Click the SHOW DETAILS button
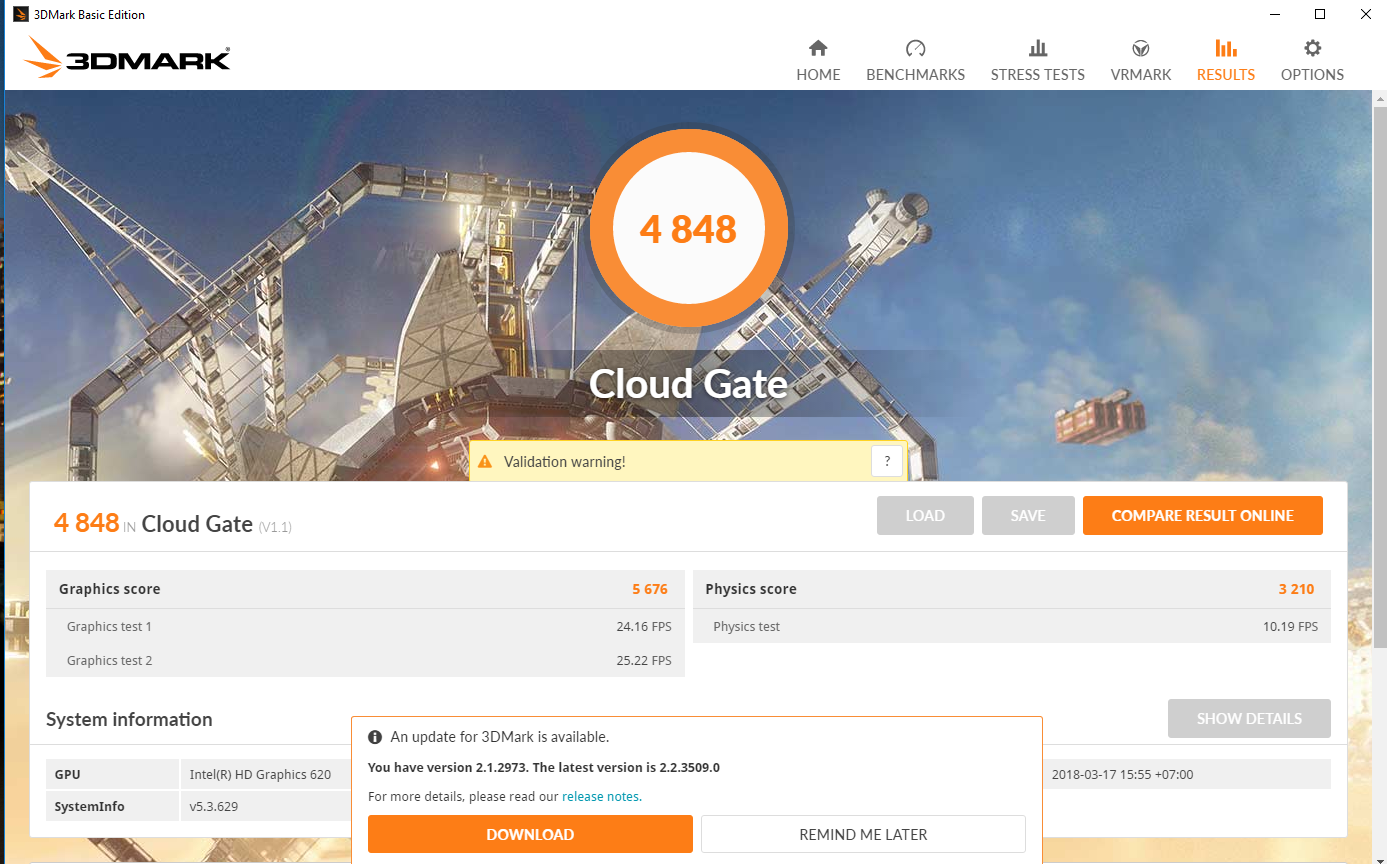Screen dimensions: 1387x864 [x=1249, y=719]
